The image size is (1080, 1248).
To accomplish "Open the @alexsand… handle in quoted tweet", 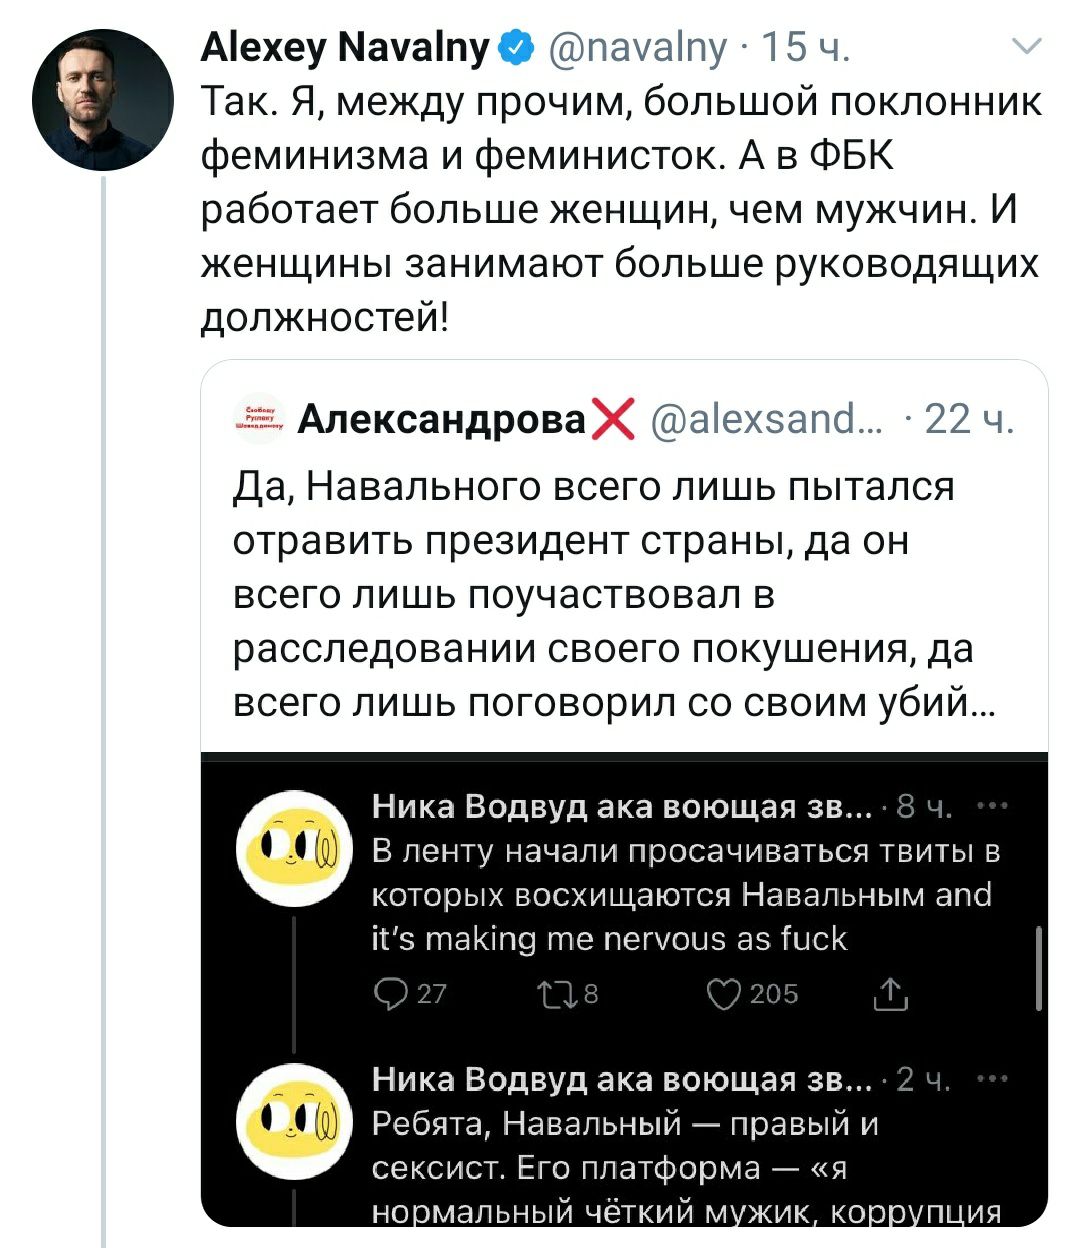I will tap(767, 419).
